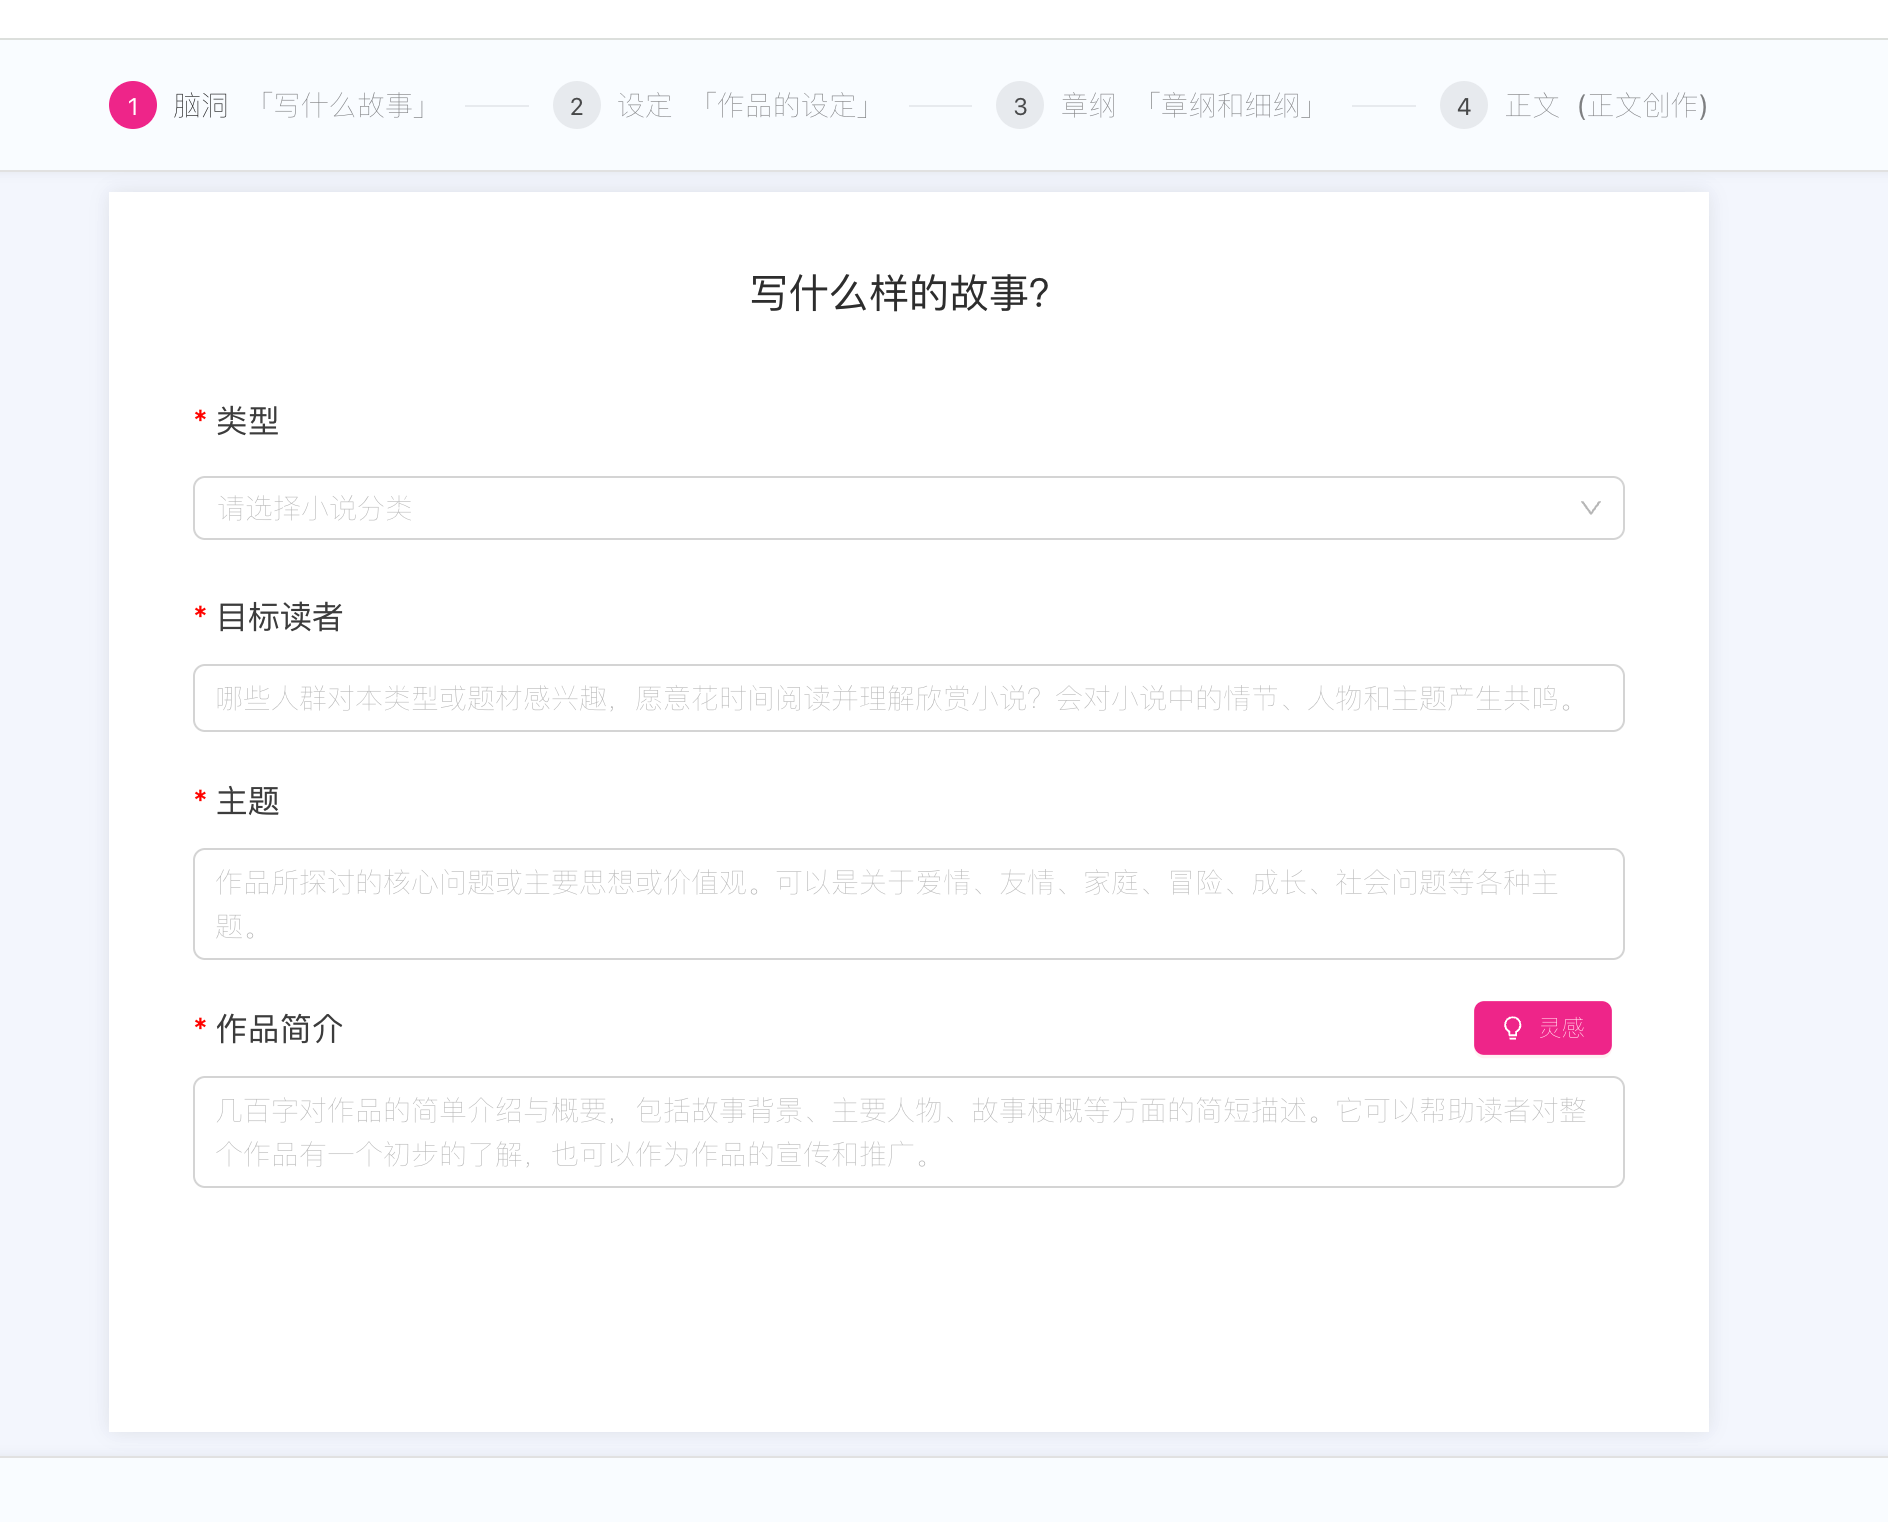The image size is (1888, 1522).
Task: Click the chevron arrow in the 类型 selector
Action: [x=1592, y=508]
